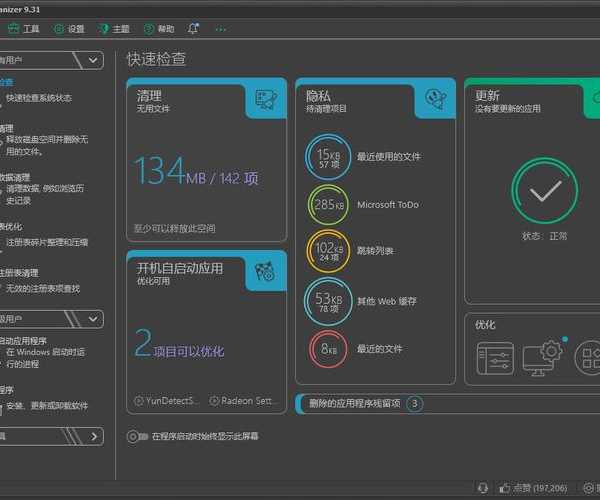Screen dimensions: 600x500
Task: Click the 快速检查 page heading
Action: pos(156,59)
